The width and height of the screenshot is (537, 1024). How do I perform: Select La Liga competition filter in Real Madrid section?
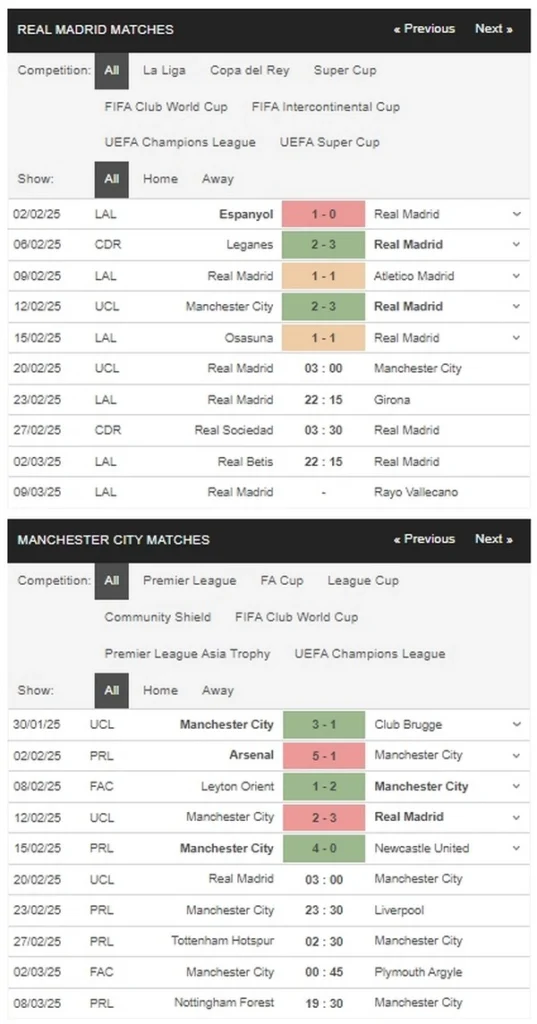tap(164, 71)
